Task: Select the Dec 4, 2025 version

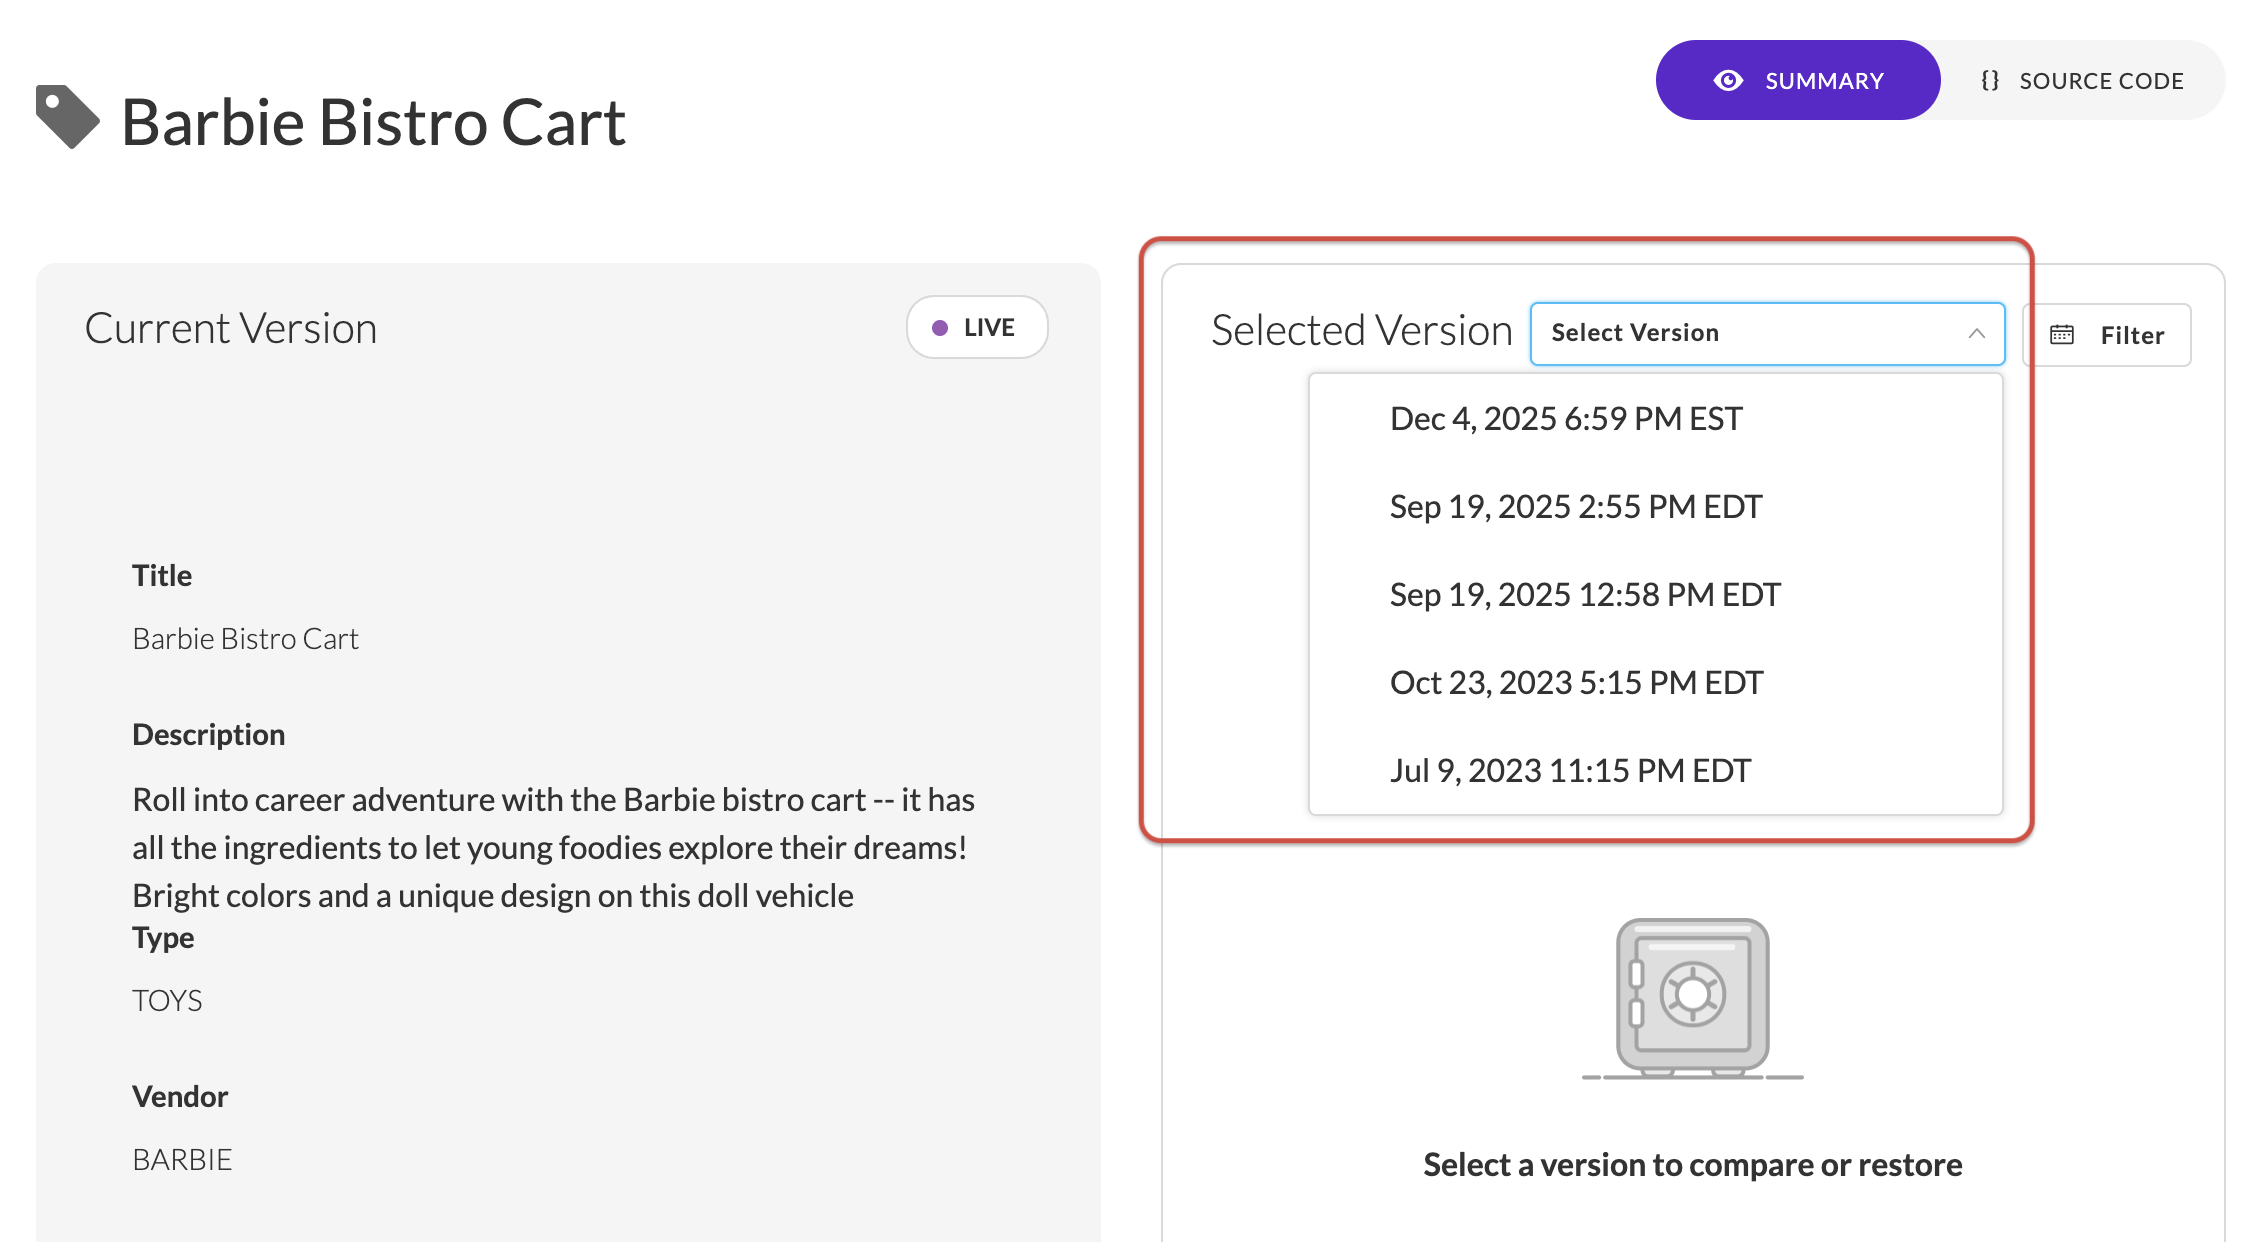Action: [1565, 418]
